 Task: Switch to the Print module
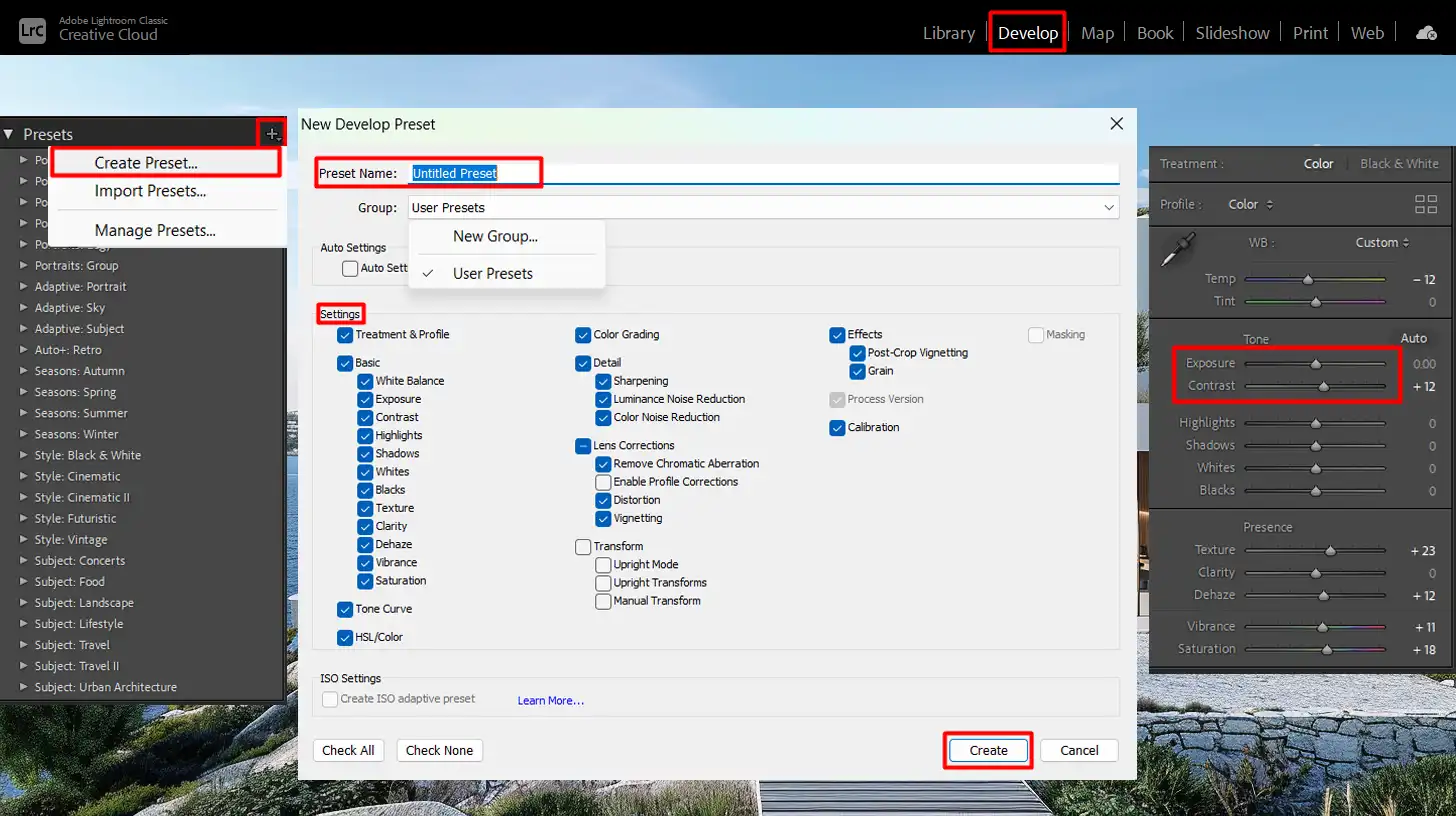(1310, 33)
